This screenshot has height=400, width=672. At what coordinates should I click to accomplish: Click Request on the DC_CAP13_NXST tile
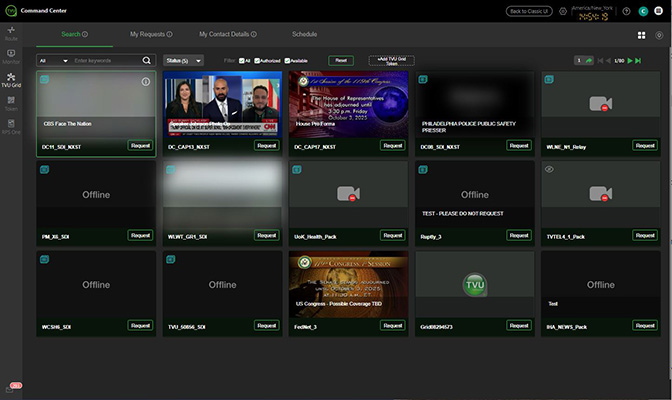266,145
